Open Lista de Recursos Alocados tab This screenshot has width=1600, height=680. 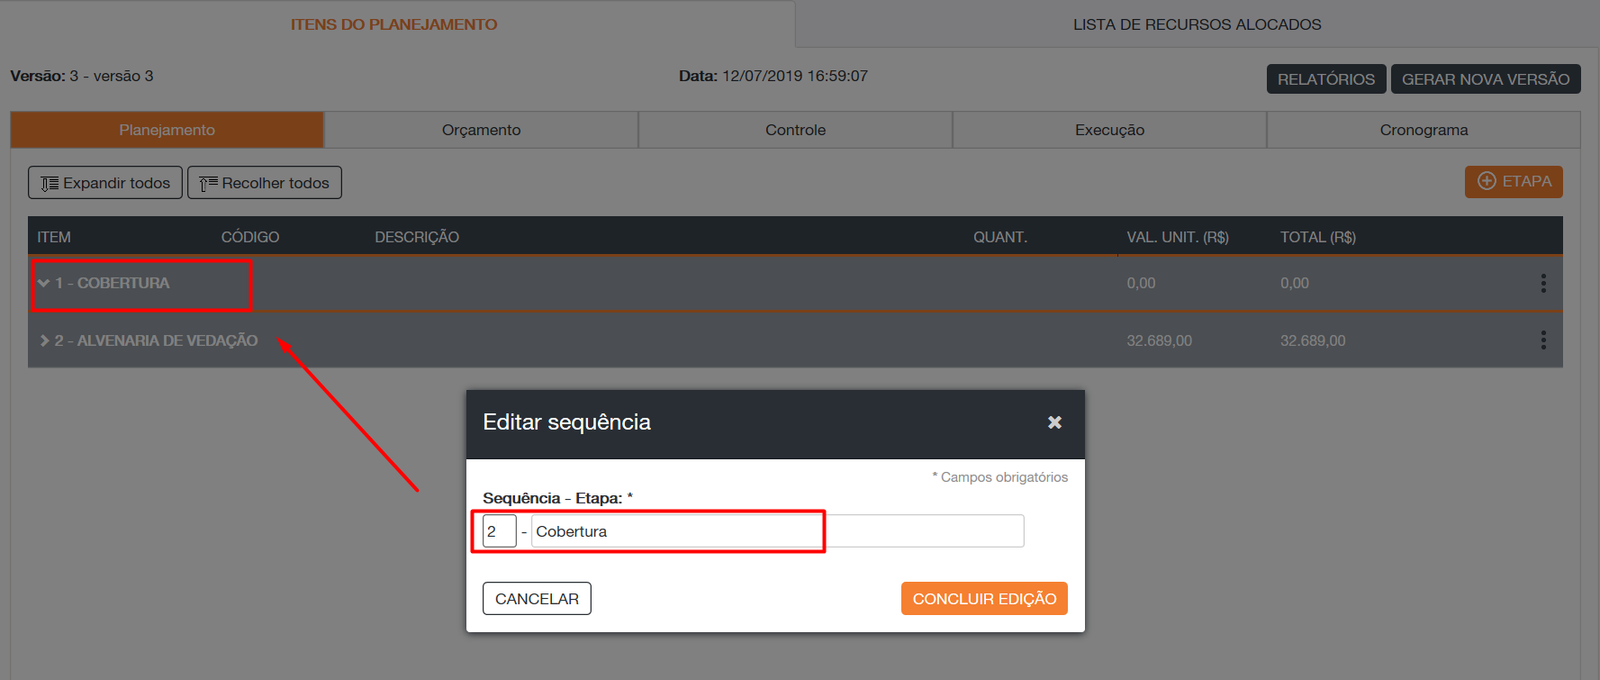[1196, 24]
